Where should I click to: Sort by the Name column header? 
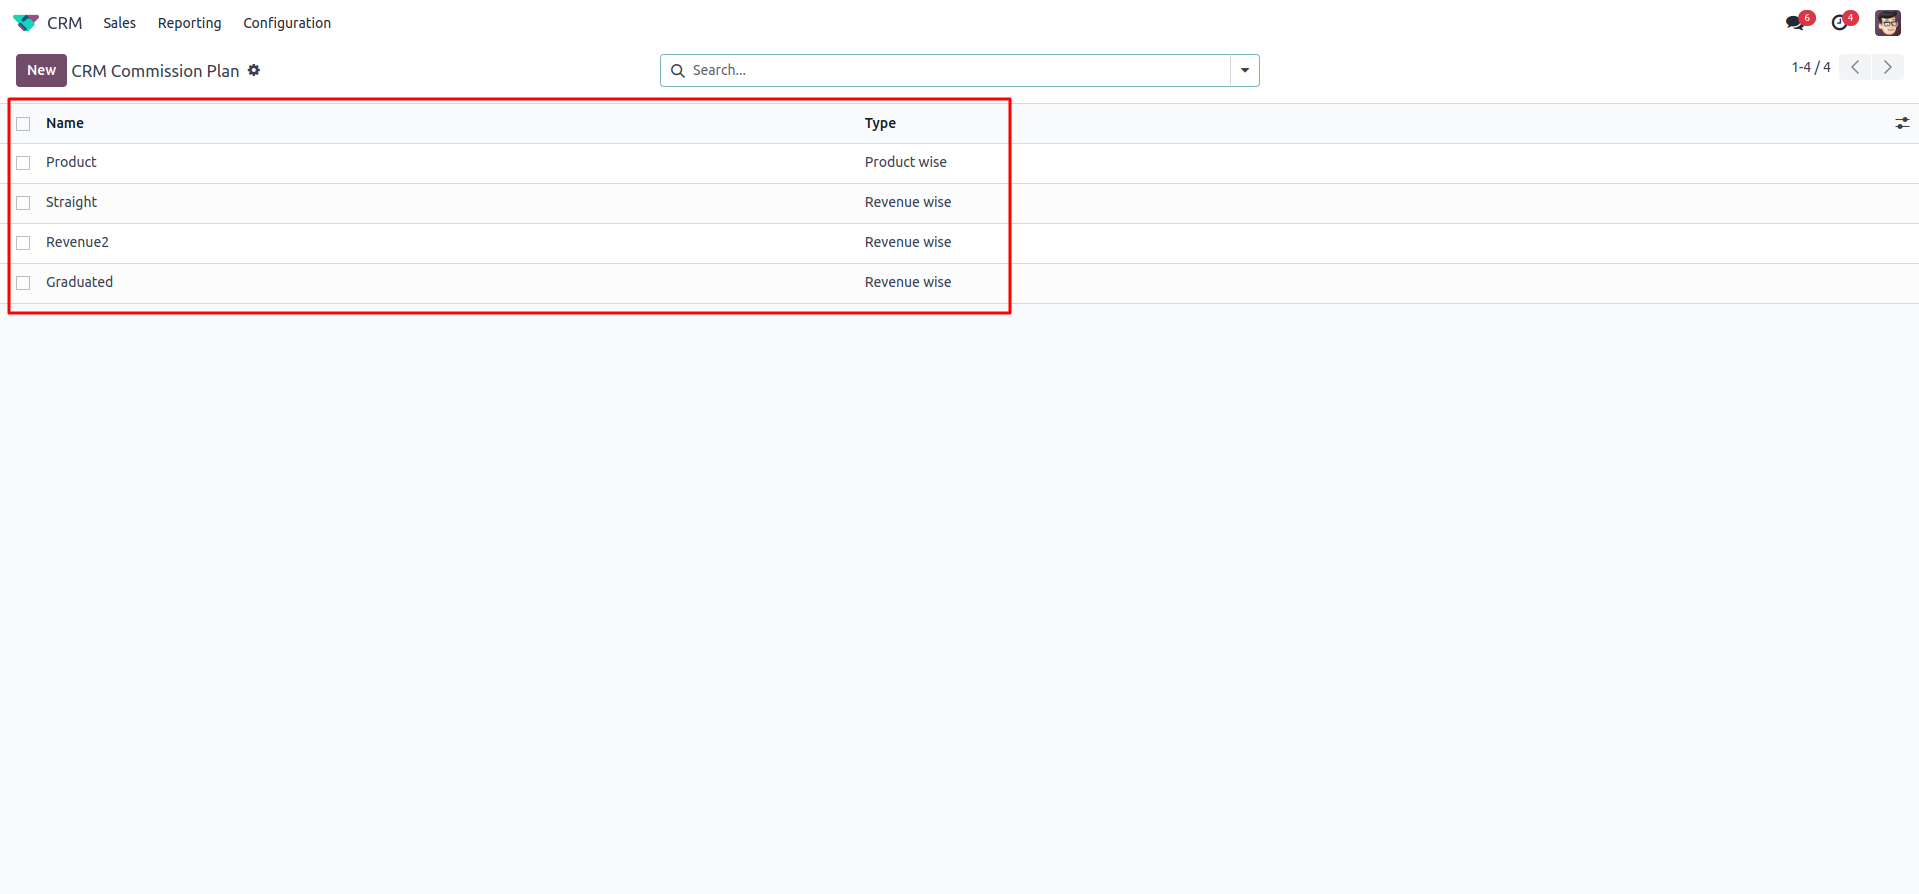click(65, 123)
